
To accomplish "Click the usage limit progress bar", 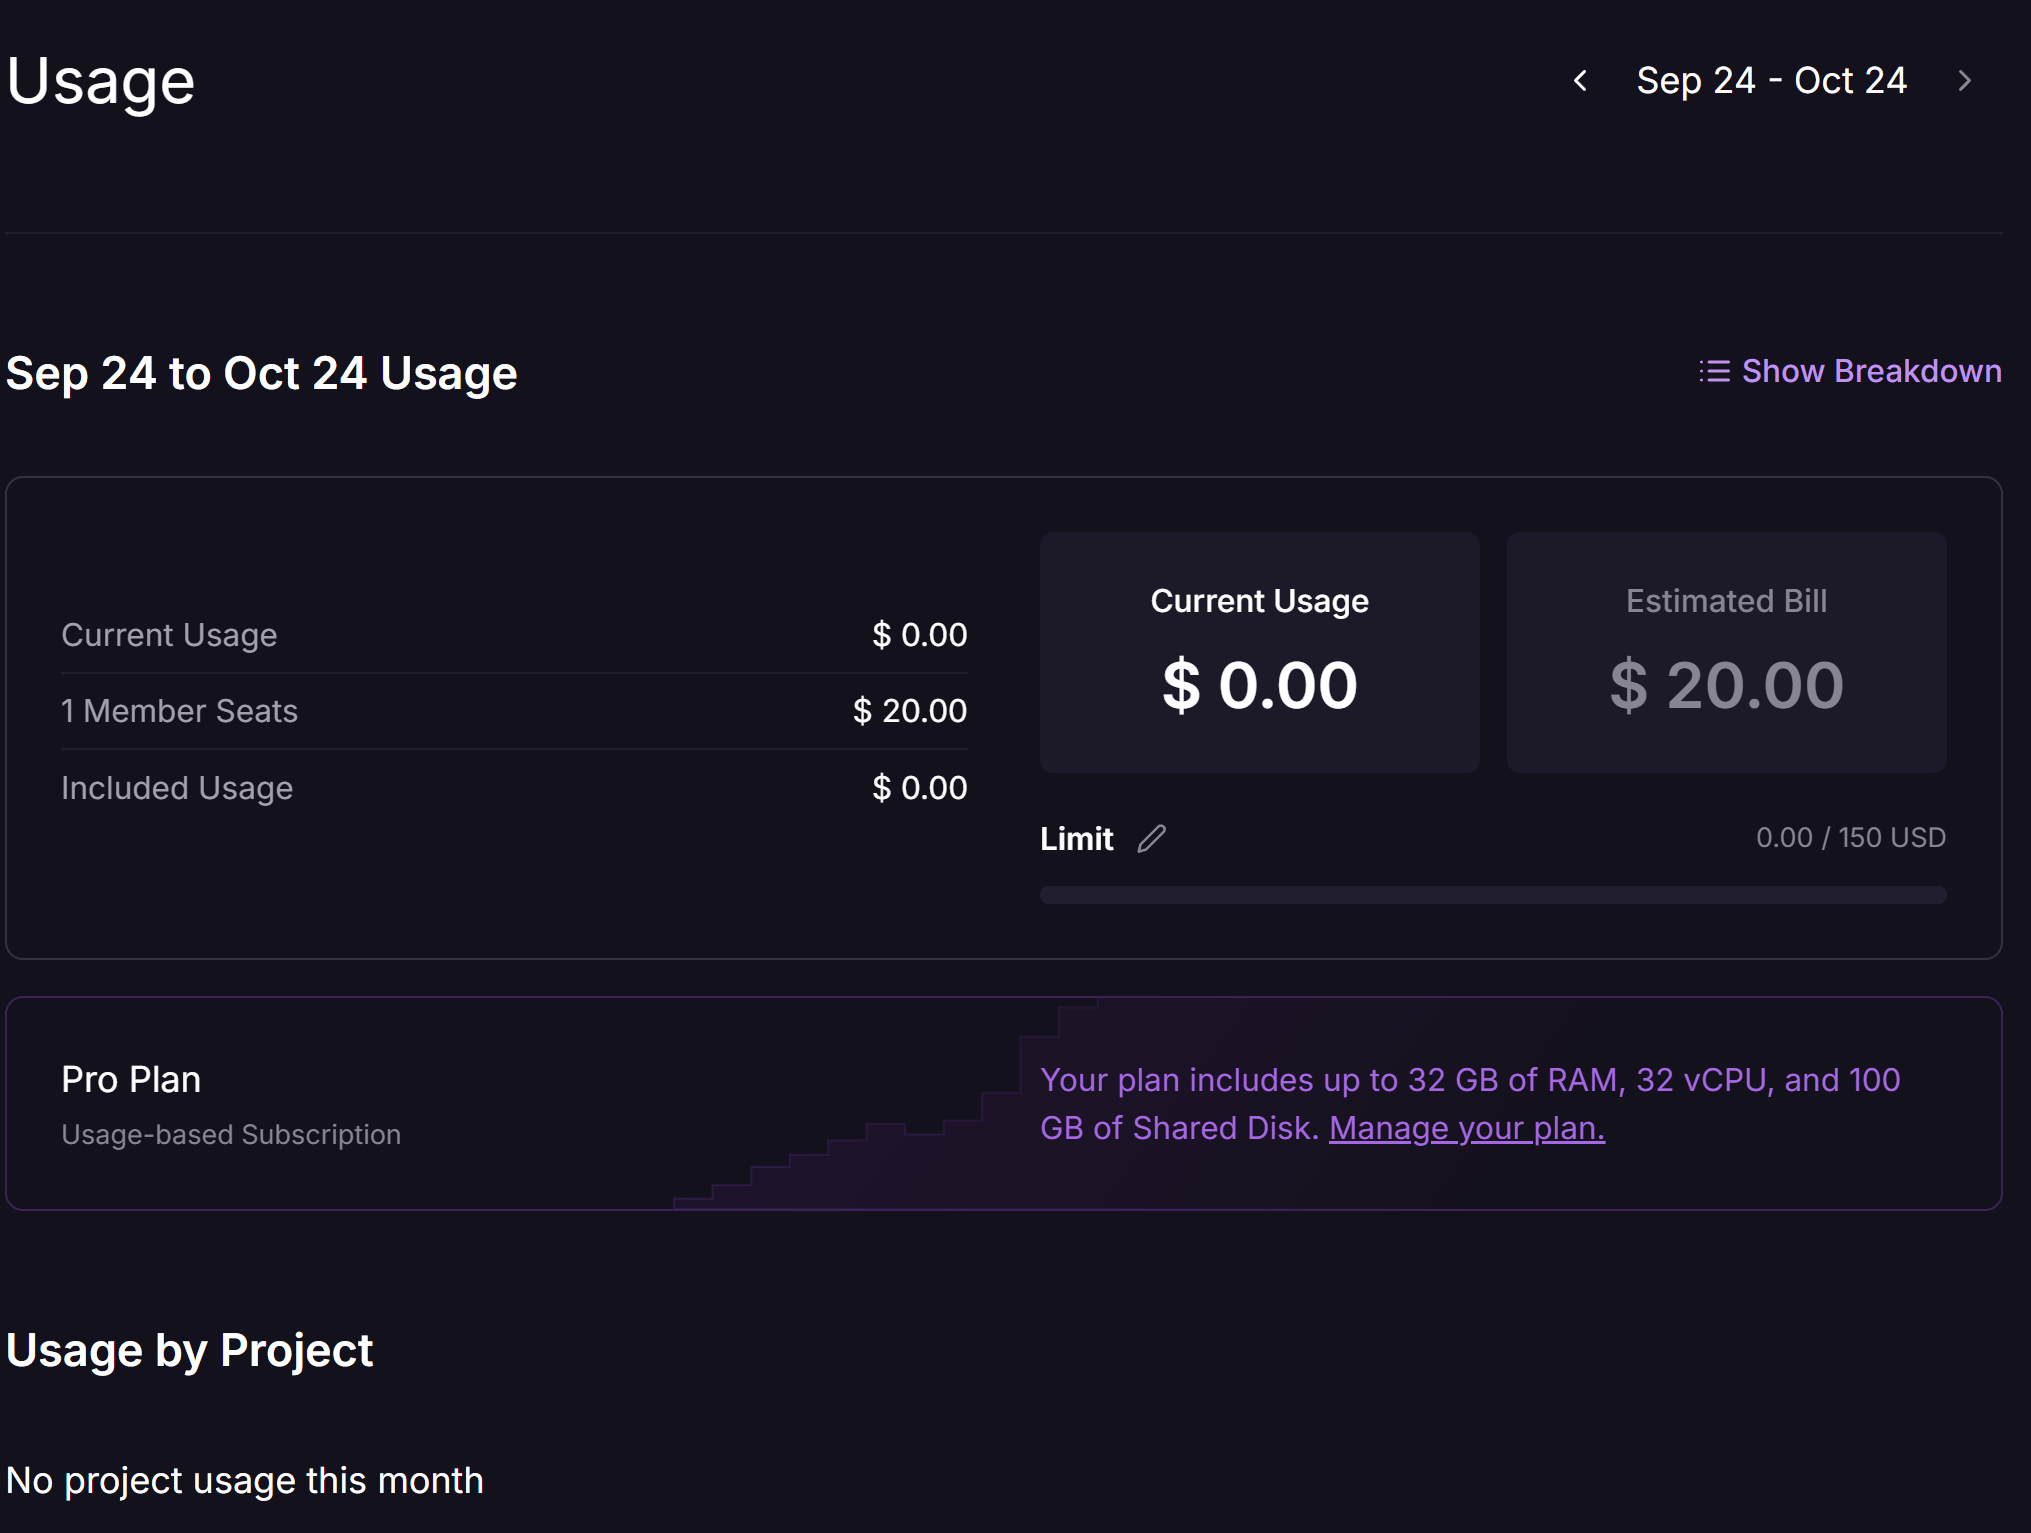I will [1492, 894].
